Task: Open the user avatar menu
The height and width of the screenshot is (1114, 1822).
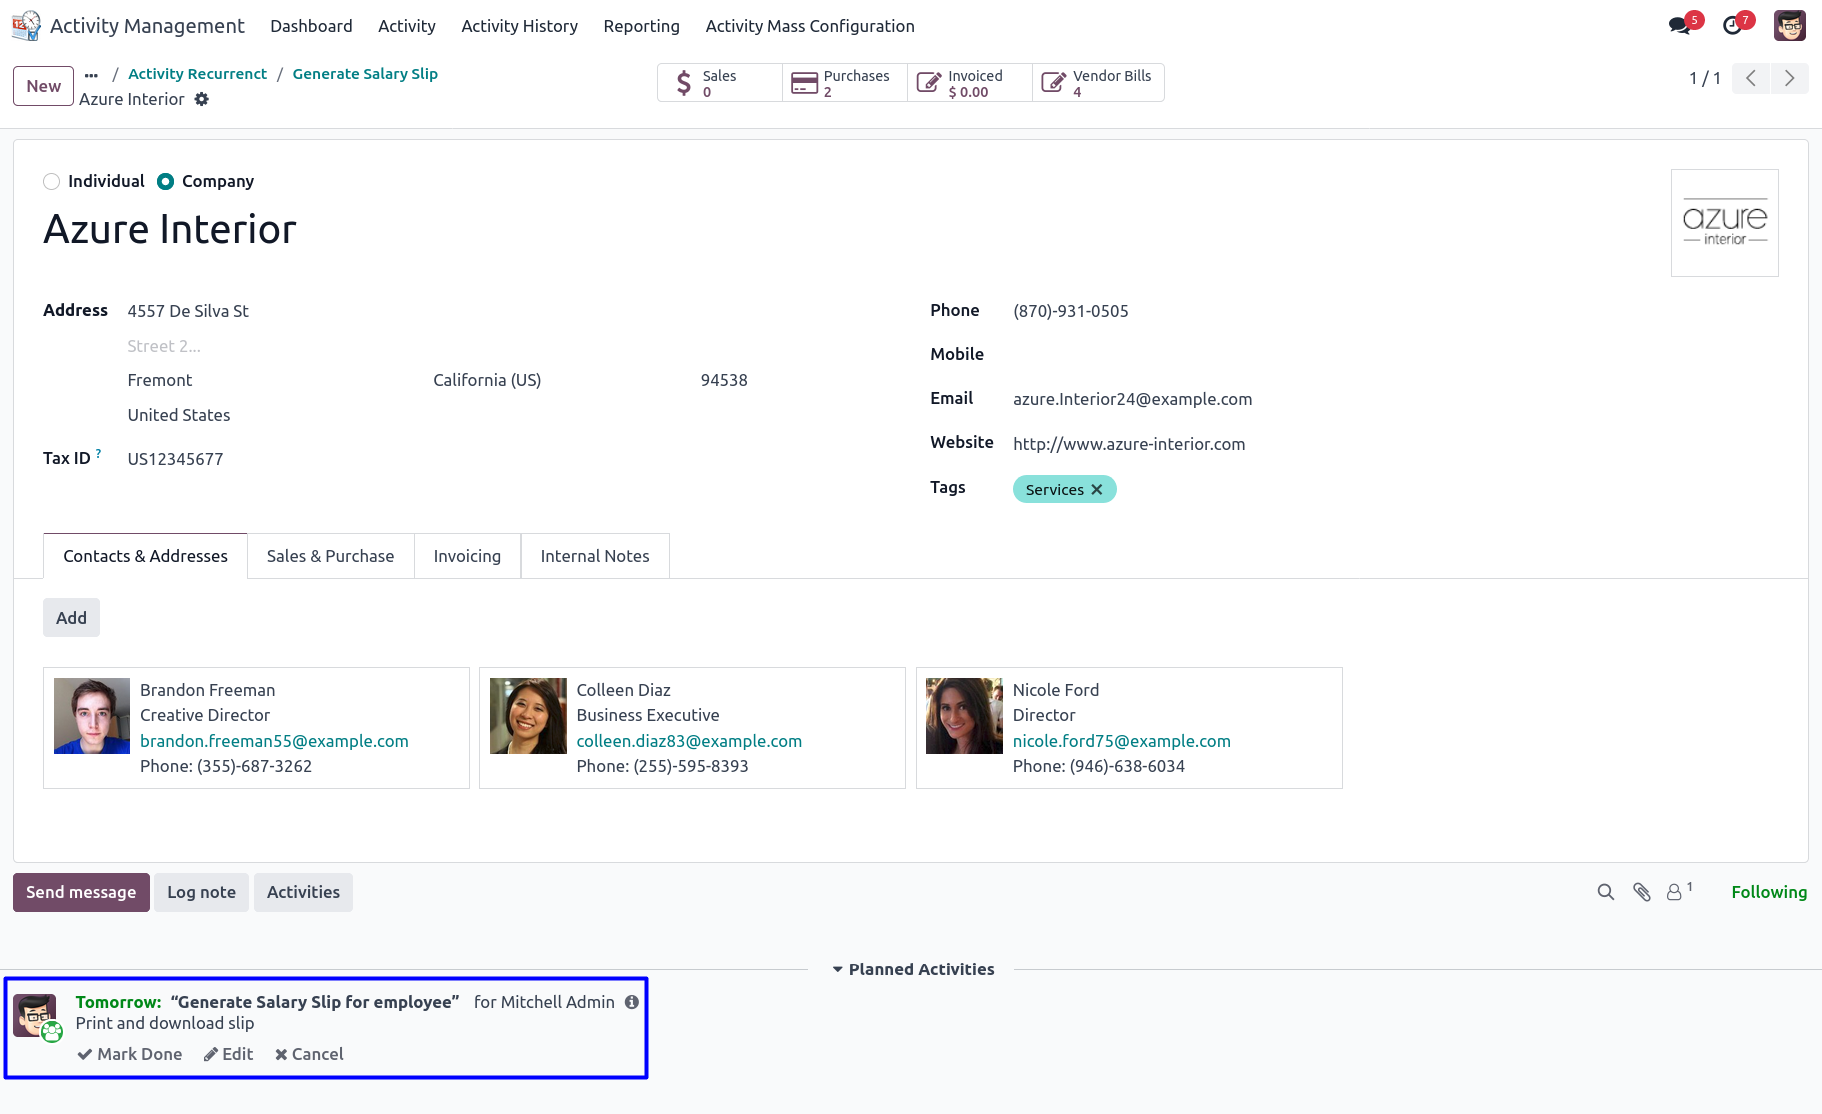Action: coord(1789,26)
